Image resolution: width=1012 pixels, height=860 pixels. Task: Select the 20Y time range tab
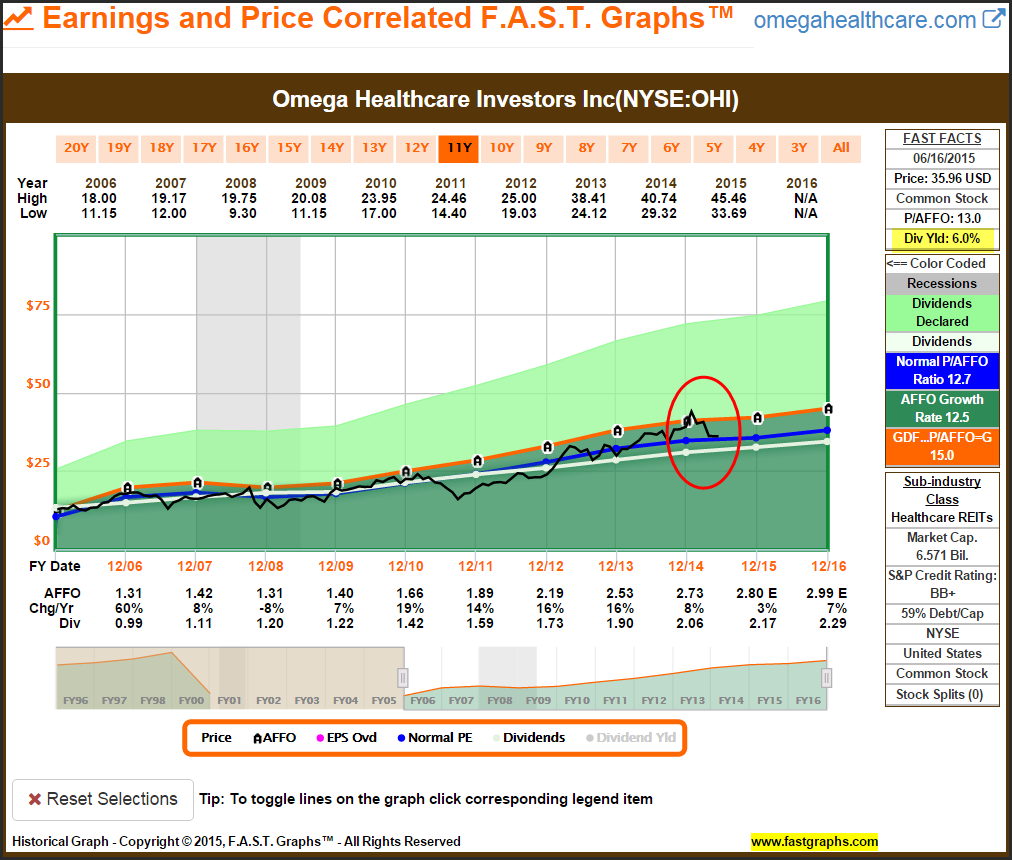click(x=77, y=148)
